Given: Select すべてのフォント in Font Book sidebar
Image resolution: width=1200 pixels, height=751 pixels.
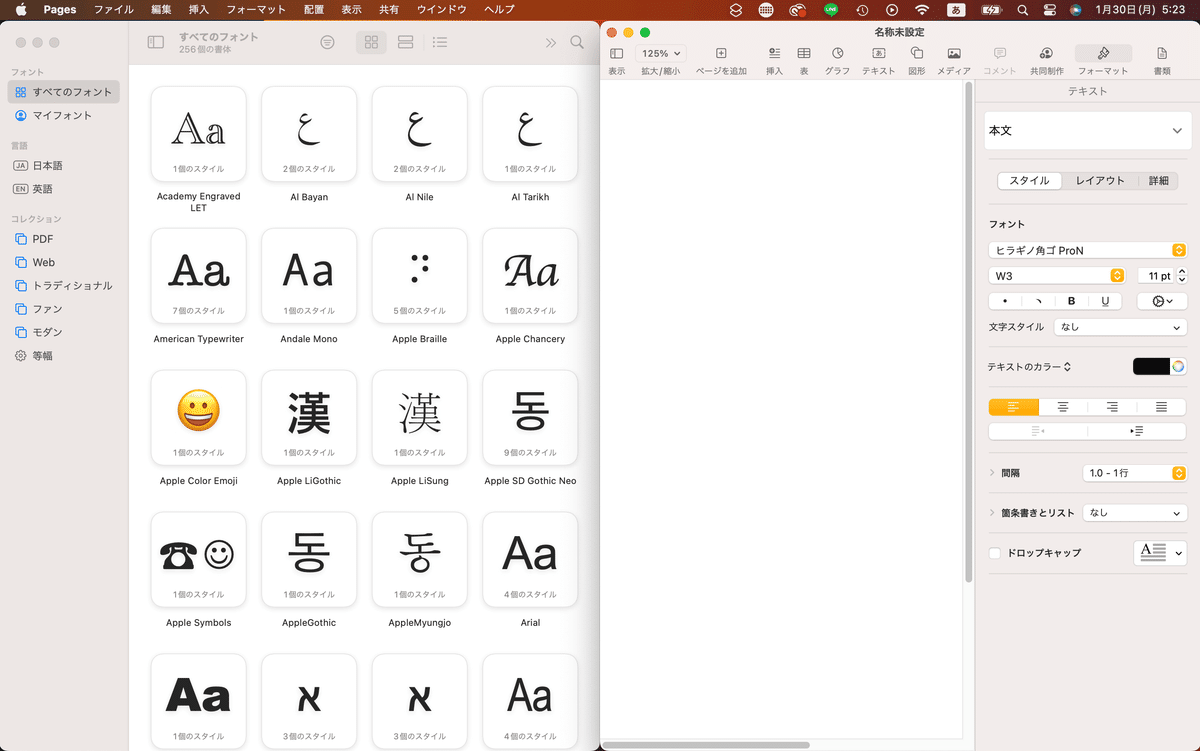Looking at the screenshot, I should [x=63, y=92].
